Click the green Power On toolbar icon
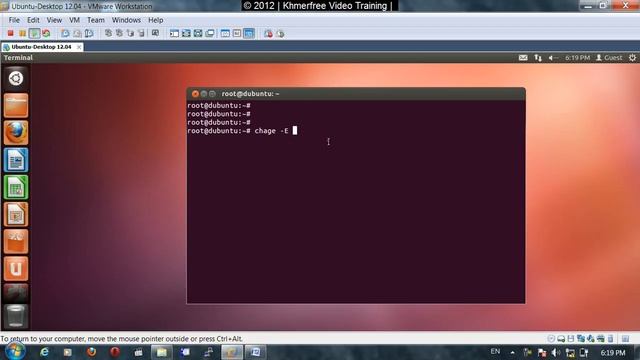 34,33
